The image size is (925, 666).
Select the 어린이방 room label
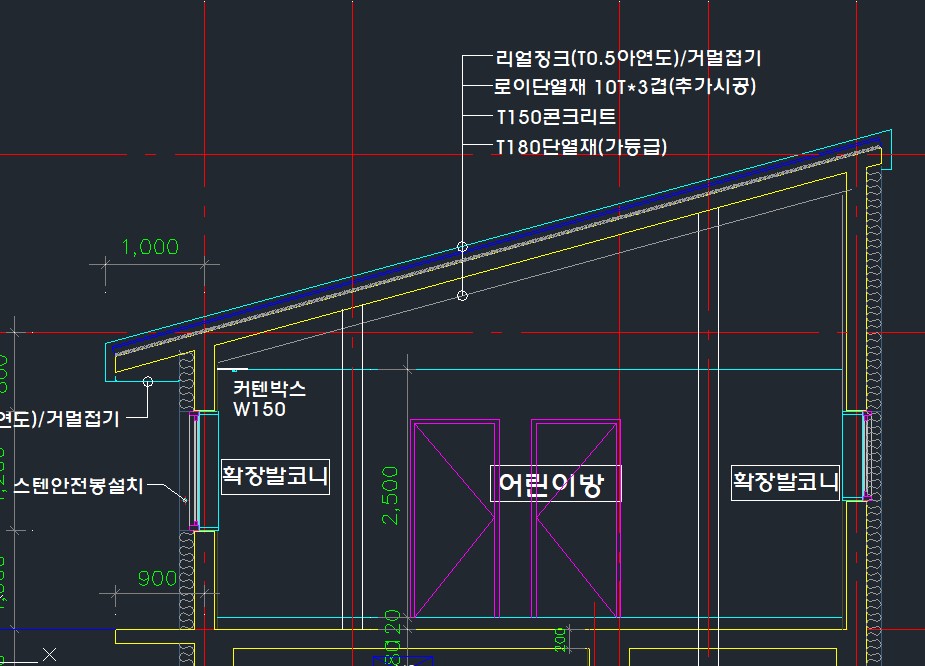tap(555, 484)
